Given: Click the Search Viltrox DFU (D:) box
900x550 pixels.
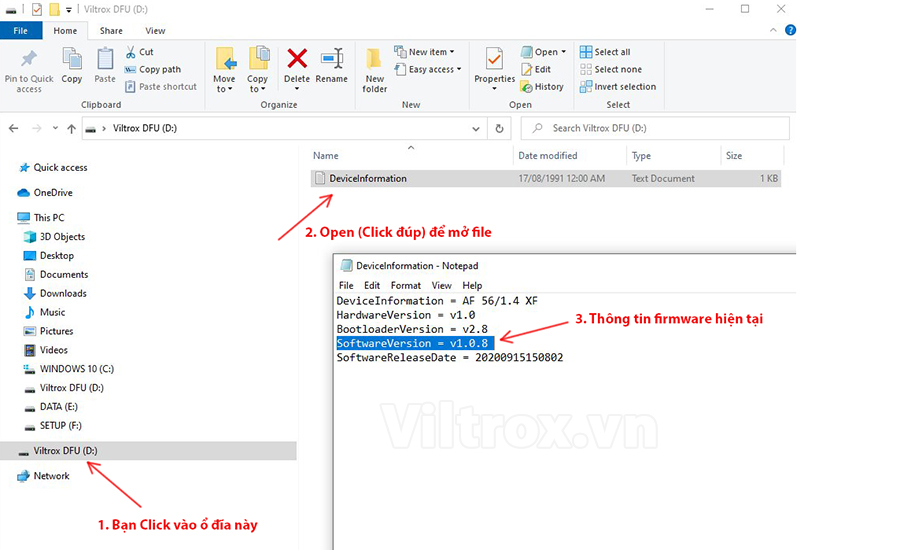Looking at the screenshot, I should click(x=655, y=129).
